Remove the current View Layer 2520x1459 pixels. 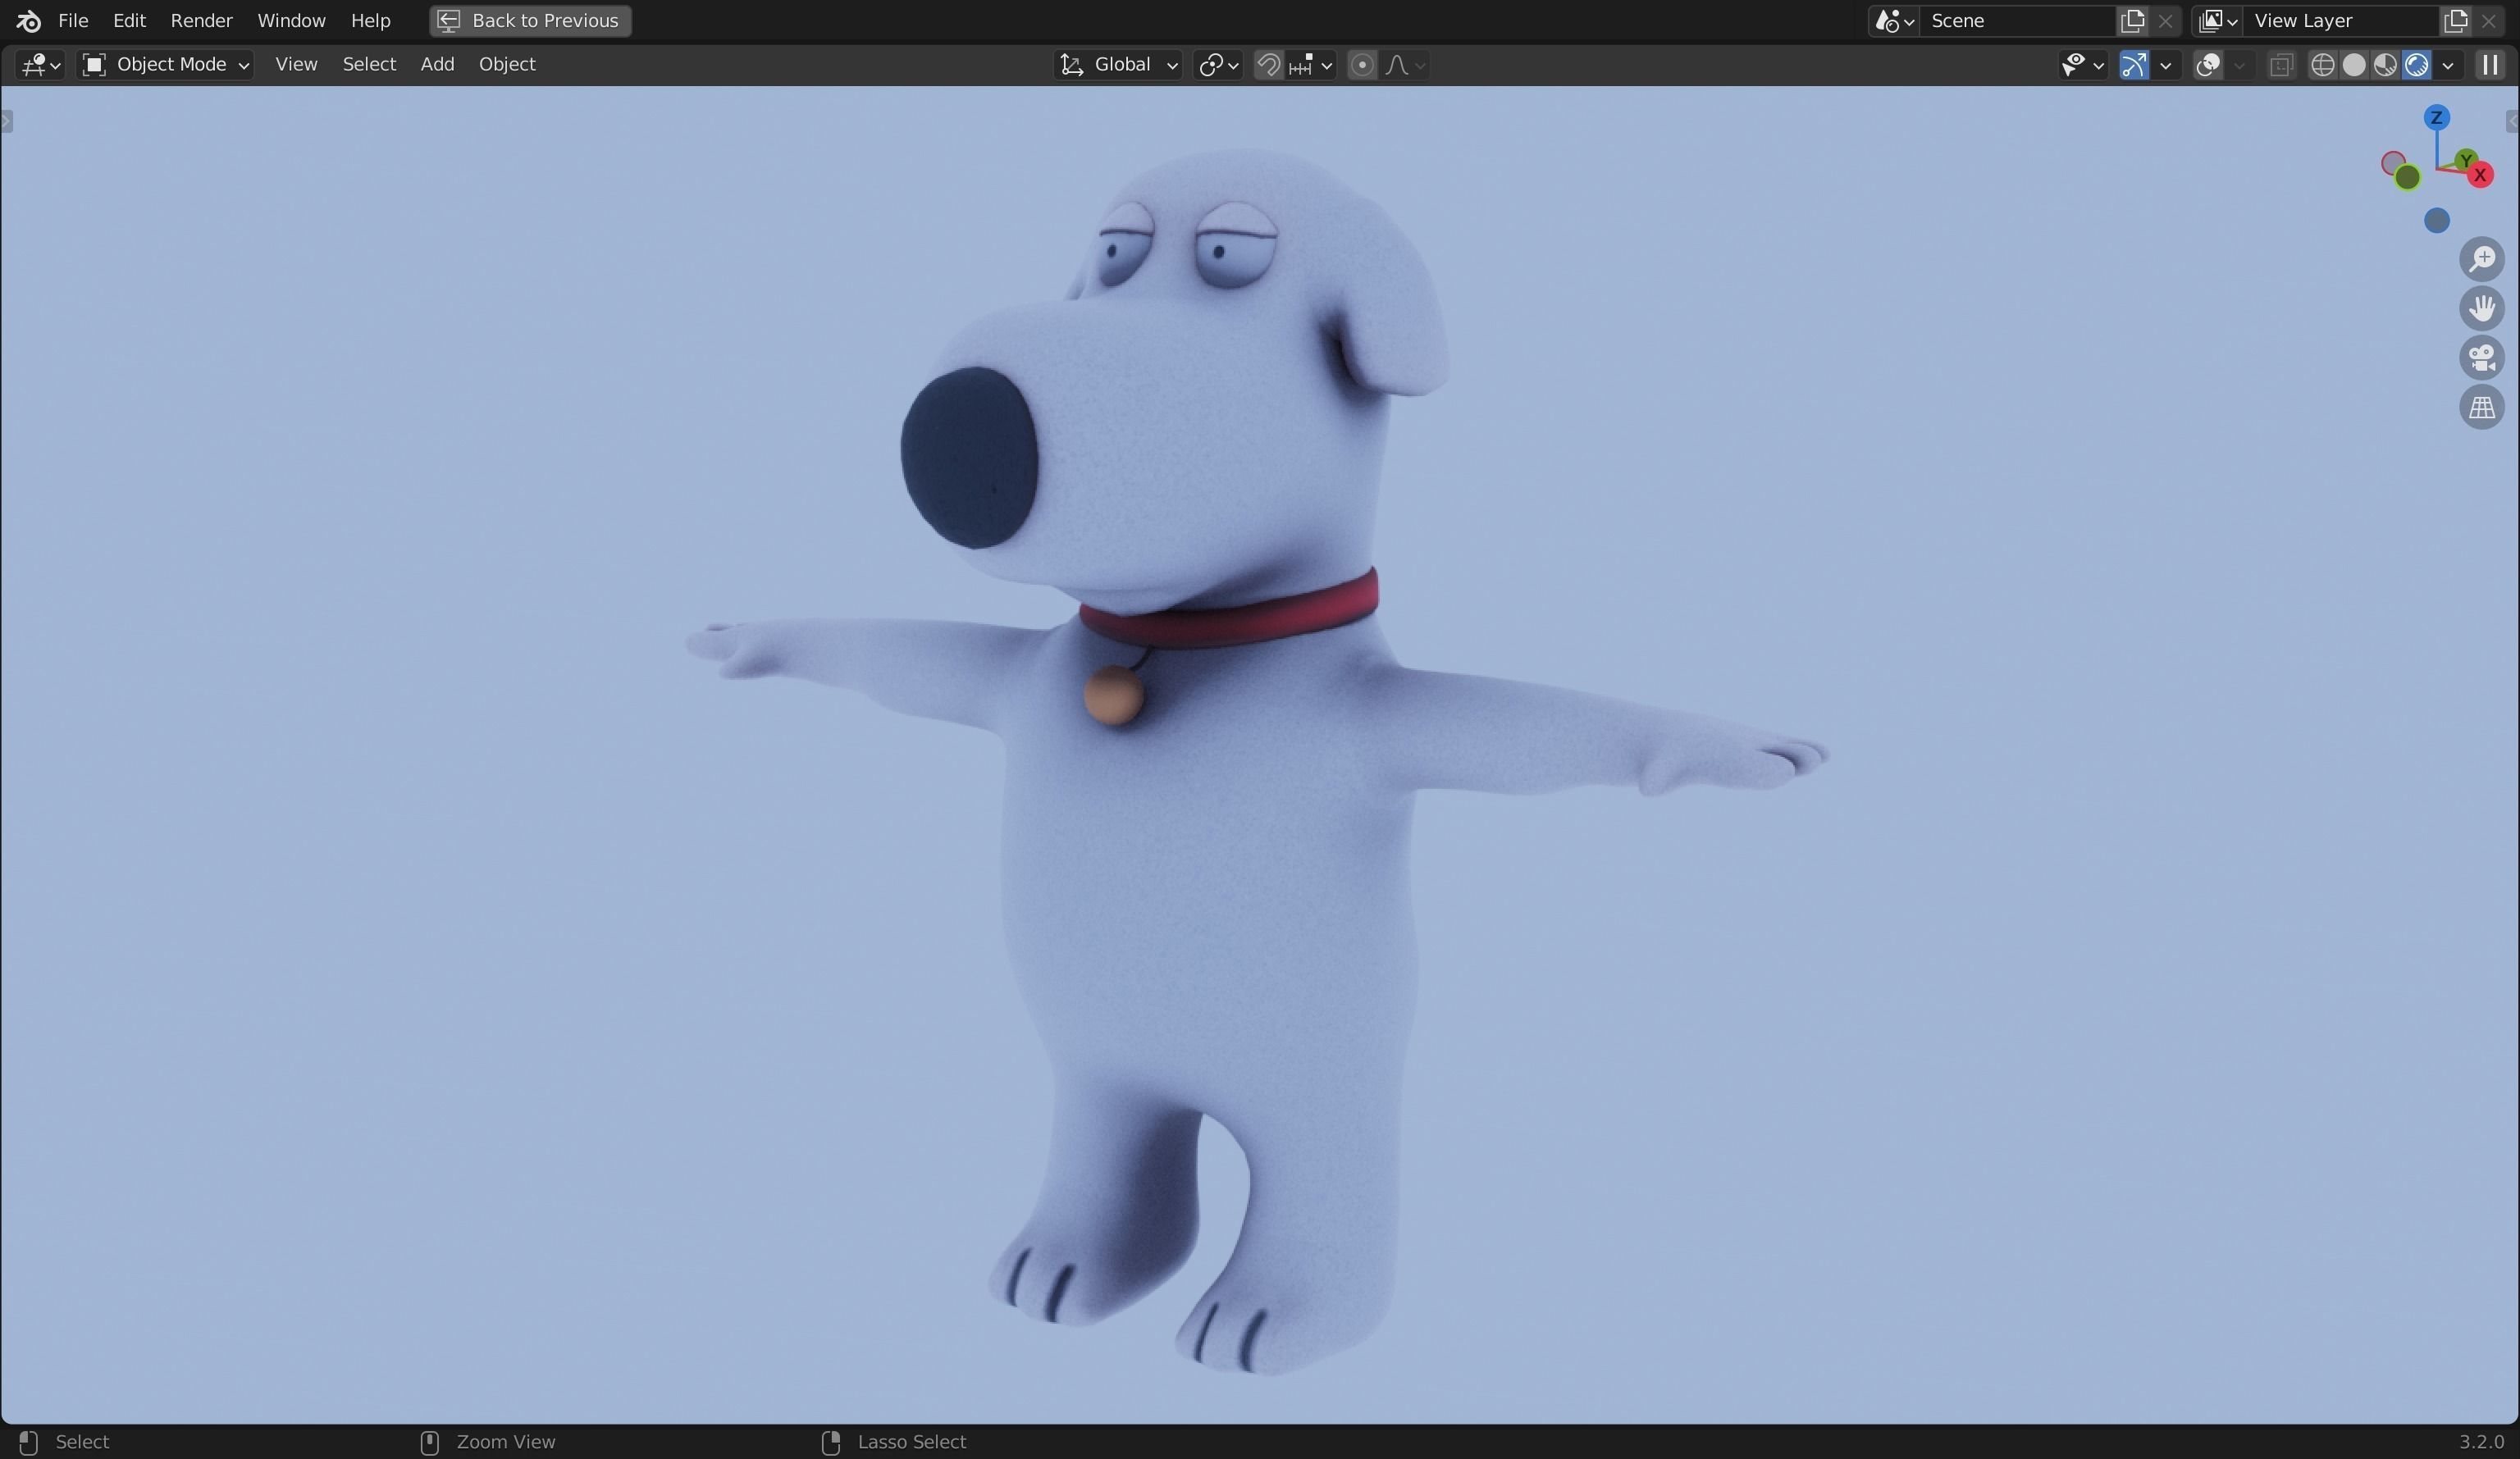(2488, 20)
